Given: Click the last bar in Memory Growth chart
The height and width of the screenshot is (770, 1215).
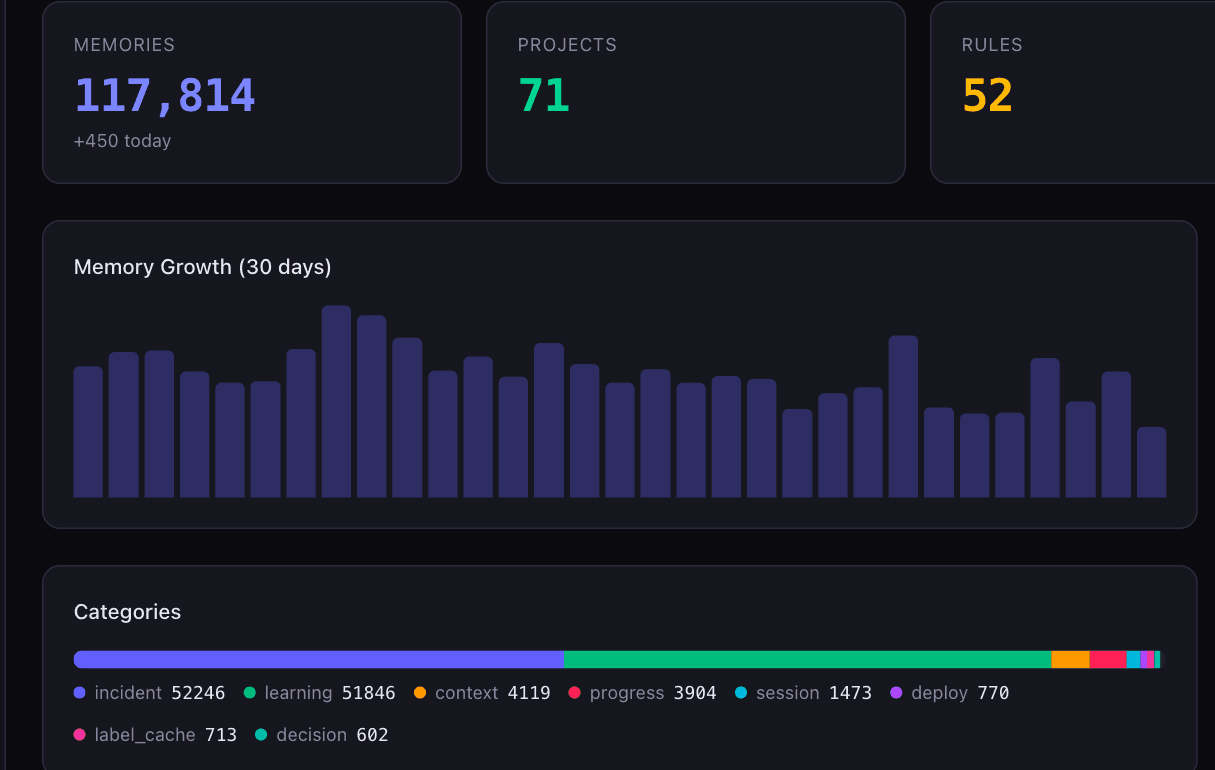Looking at the screenshot, I should tap(1152, 463).
